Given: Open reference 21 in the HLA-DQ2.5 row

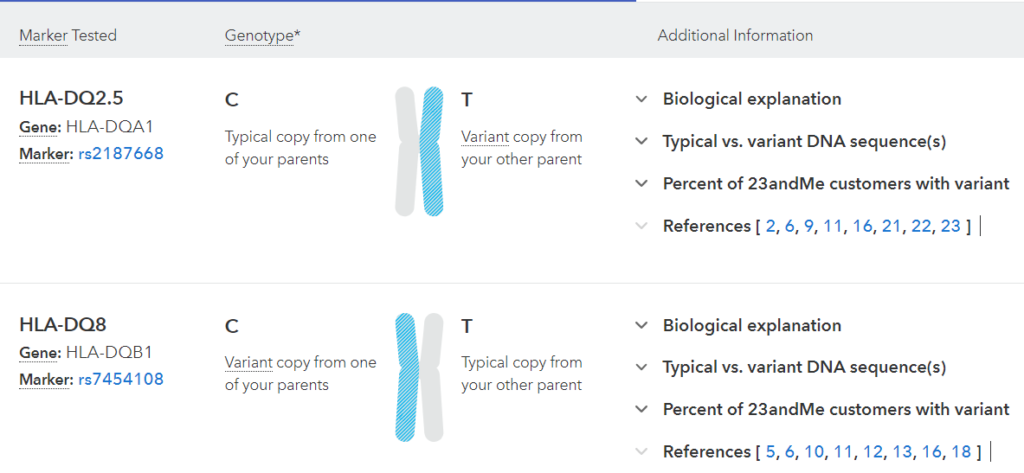Looking at the screenshot, I should click(x=891, y=226).
